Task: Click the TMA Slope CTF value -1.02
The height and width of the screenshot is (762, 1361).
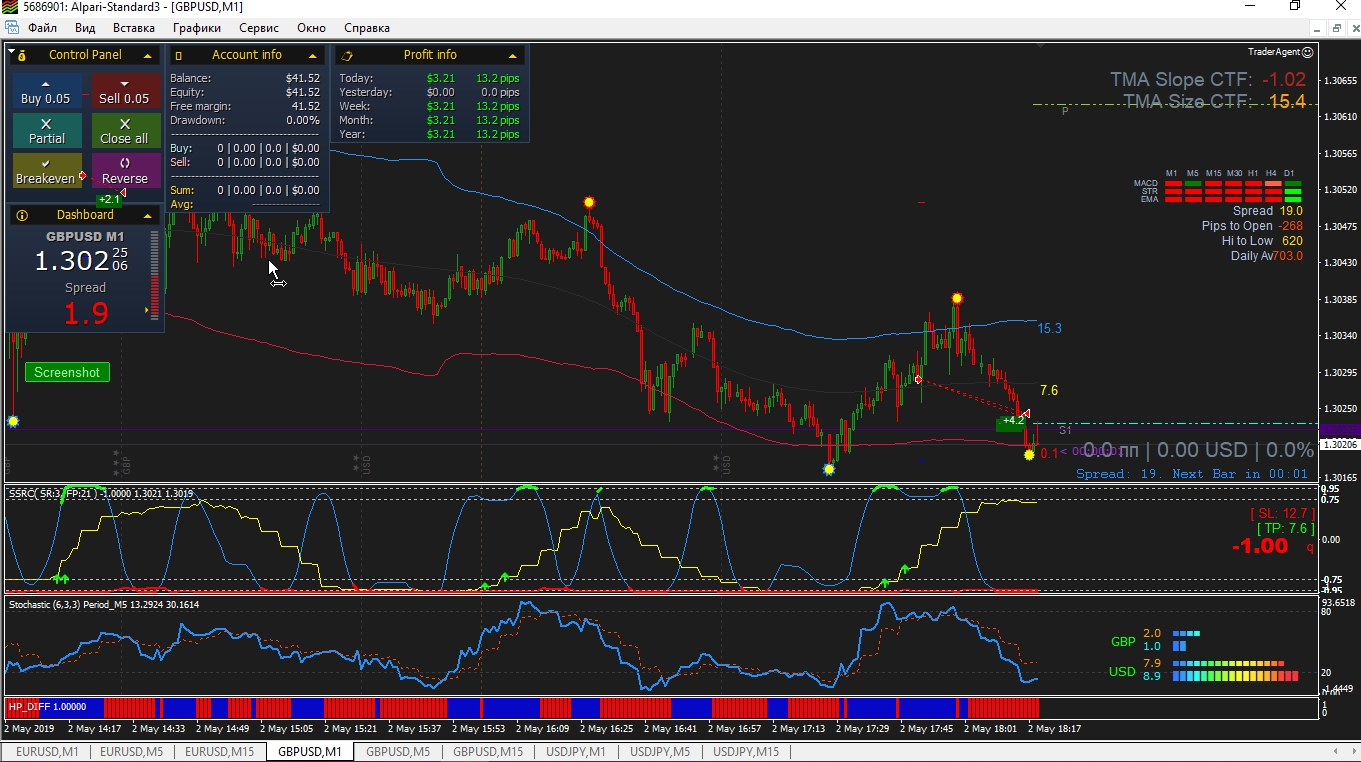Action: point(1283,80)
